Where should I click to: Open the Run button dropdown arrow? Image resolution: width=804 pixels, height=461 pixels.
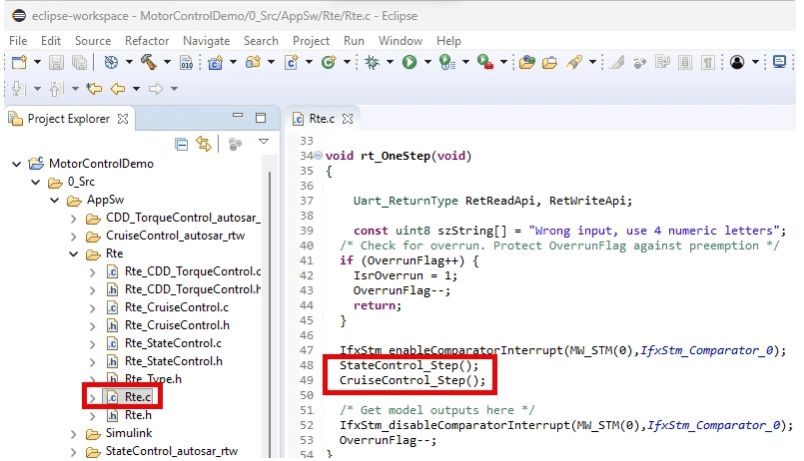(x=428, y=62)
